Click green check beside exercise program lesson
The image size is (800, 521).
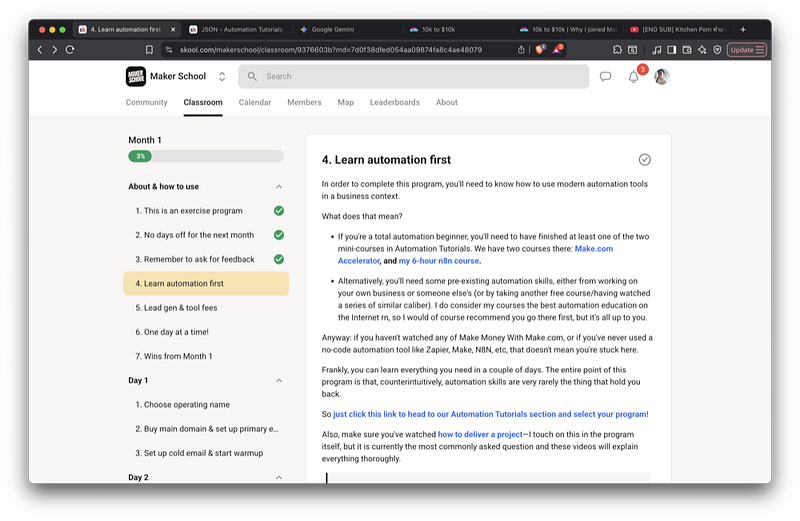279,211
